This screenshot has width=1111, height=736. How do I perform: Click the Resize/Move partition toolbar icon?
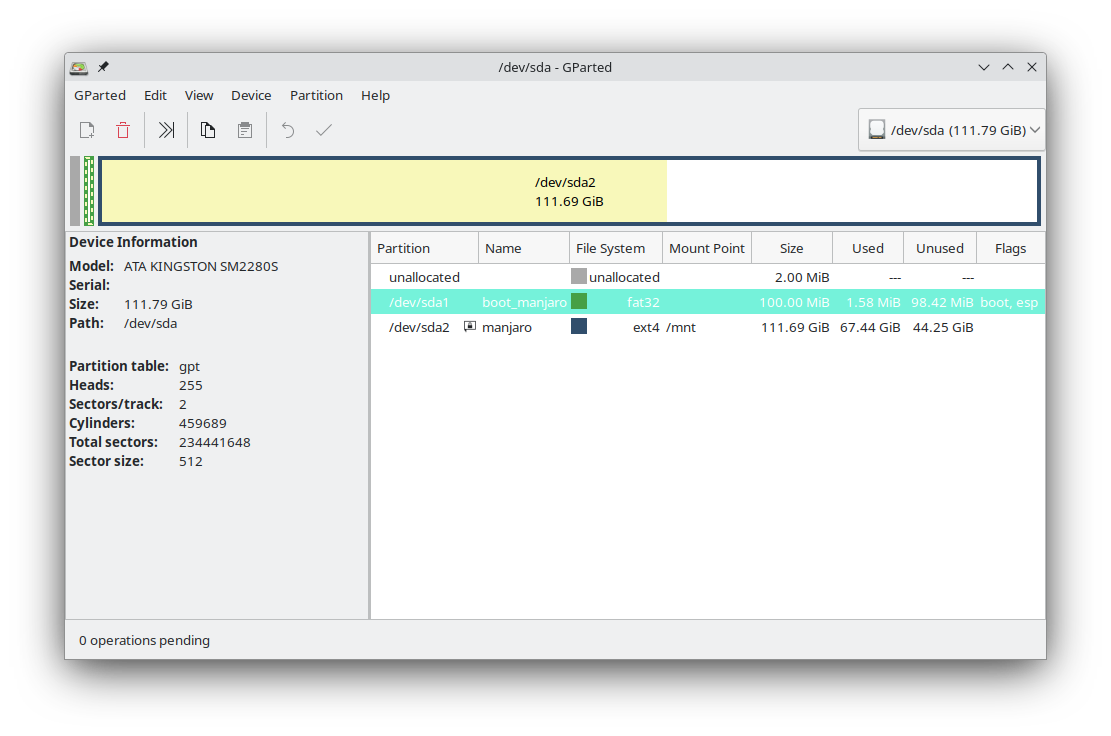tap(167, 130)
